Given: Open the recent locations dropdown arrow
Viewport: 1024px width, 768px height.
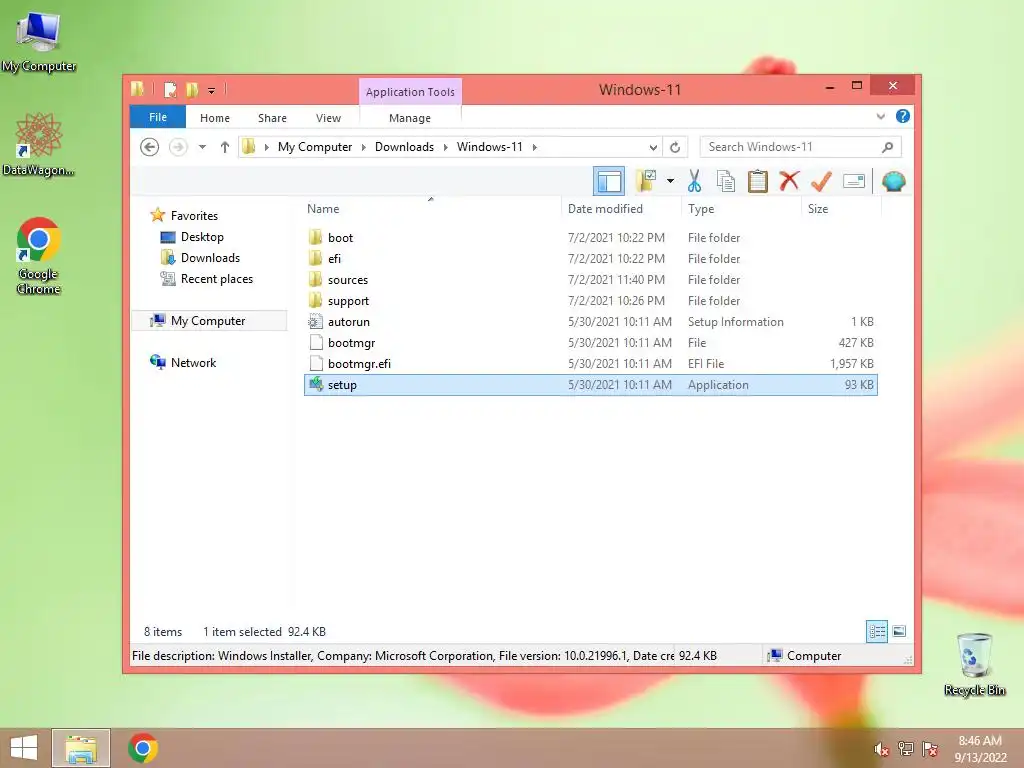Looking at the screenshot, I should (x=202, y=147).
